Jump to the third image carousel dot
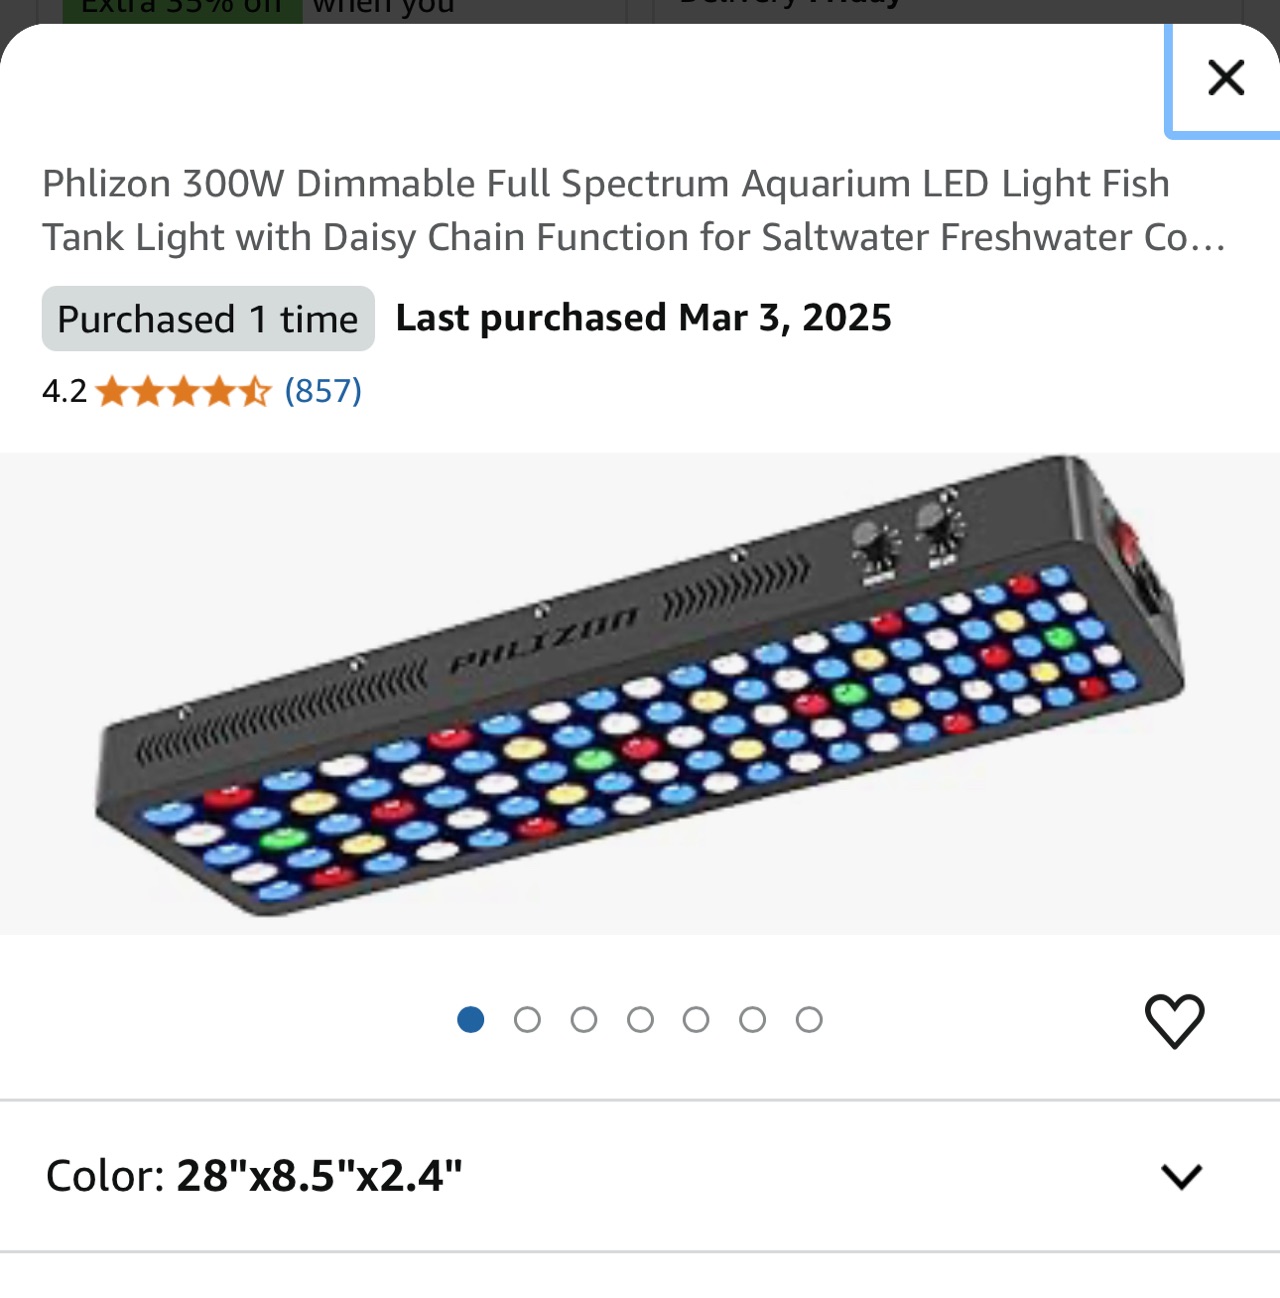Screen dimensions: 1280x1298 (584, 1020)
